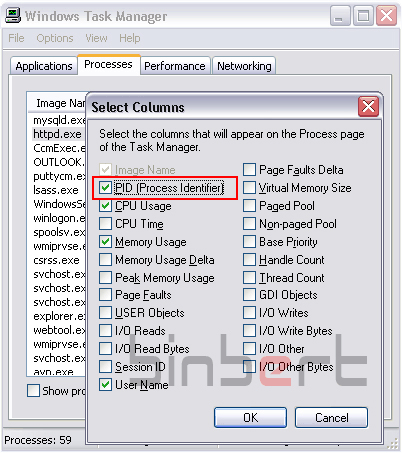Toggle the Show processes checkbox
Screen dimensions: 402x453
33,391
